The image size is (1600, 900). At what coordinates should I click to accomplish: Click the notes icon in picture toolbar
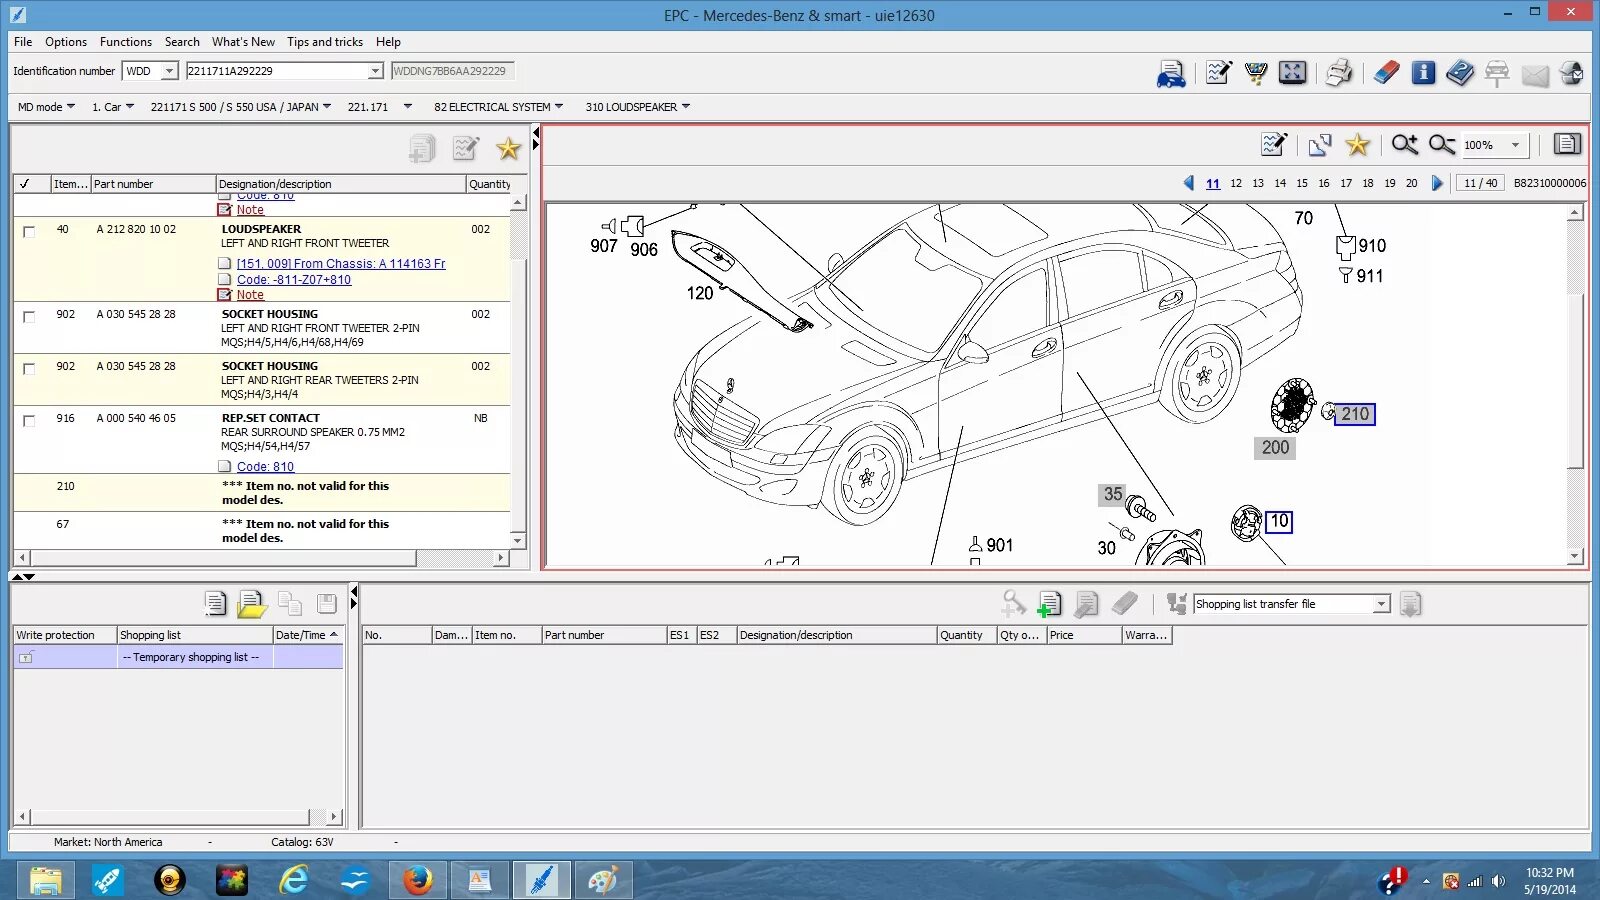click(1274, 144)
